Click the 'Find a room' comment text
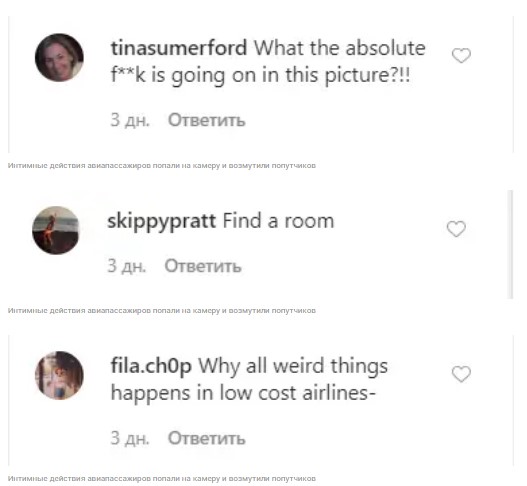Screen dimensions: 527x486 tap(278, 221)
